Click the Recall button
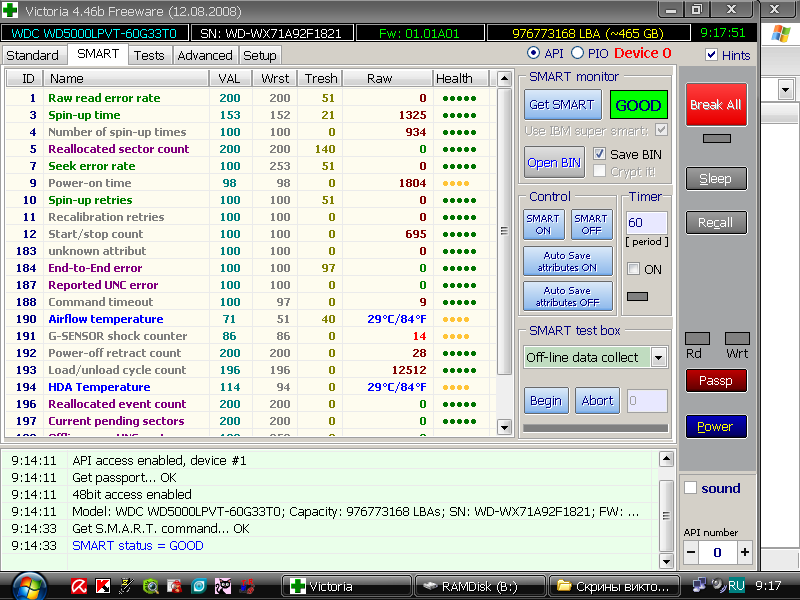 [716, 223]
